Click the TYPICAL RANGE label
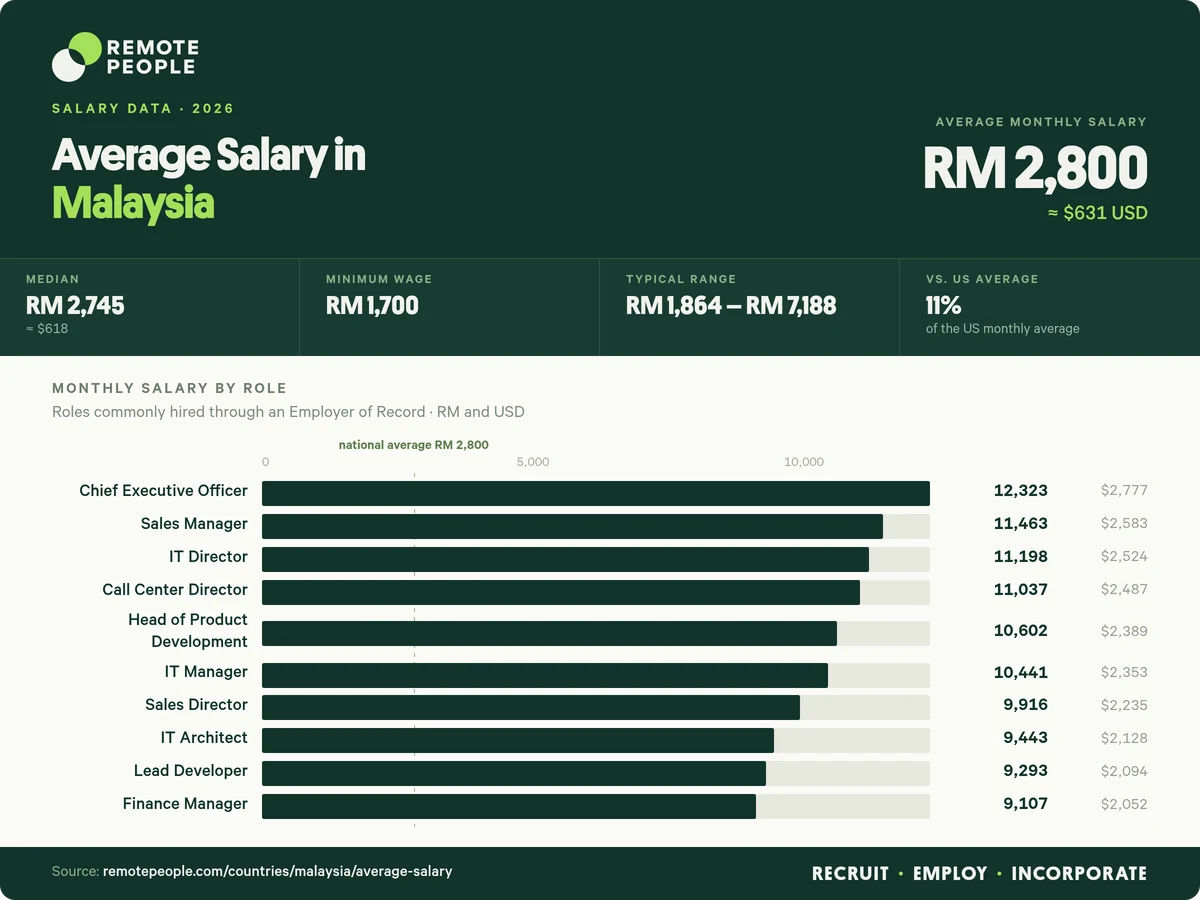Image resolution: width=1200 pixels, height=900 pixels. [x=681, y=279]
